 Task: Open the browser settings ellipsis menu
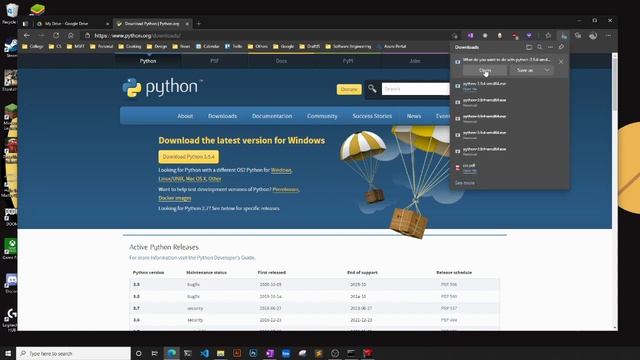pos(609,36)
